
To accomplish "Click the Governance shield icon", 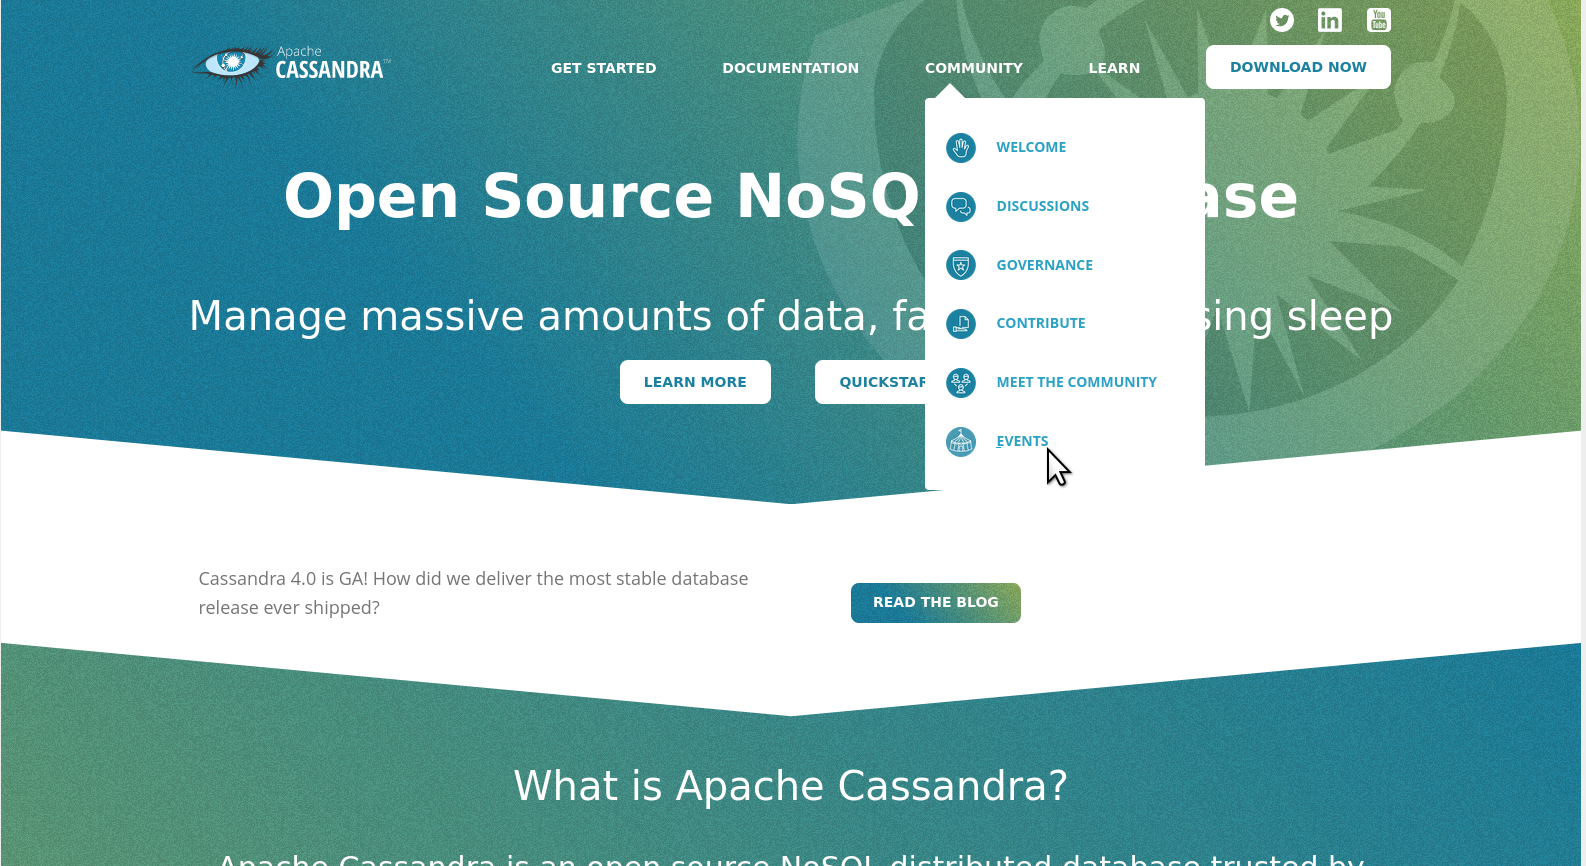I will click(x=961, y=265).
